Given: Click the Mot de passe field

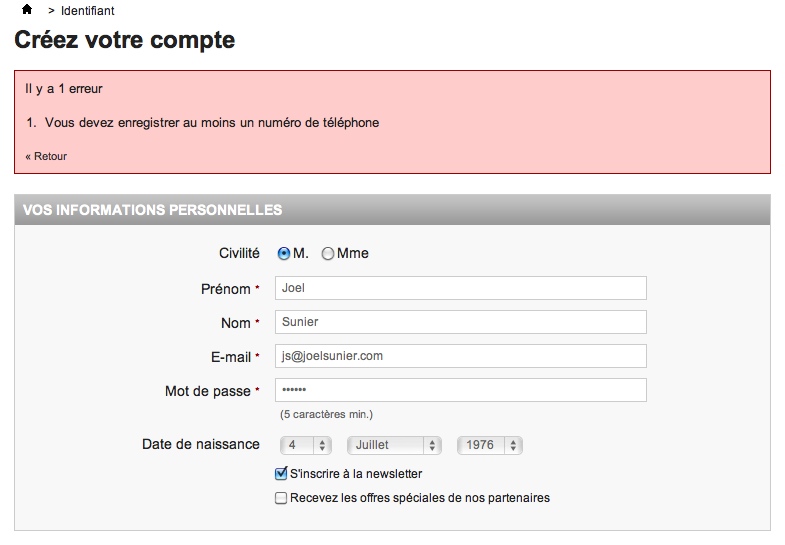Looking at the screenshot, I should pyautogui.click(x=461, y=390).
